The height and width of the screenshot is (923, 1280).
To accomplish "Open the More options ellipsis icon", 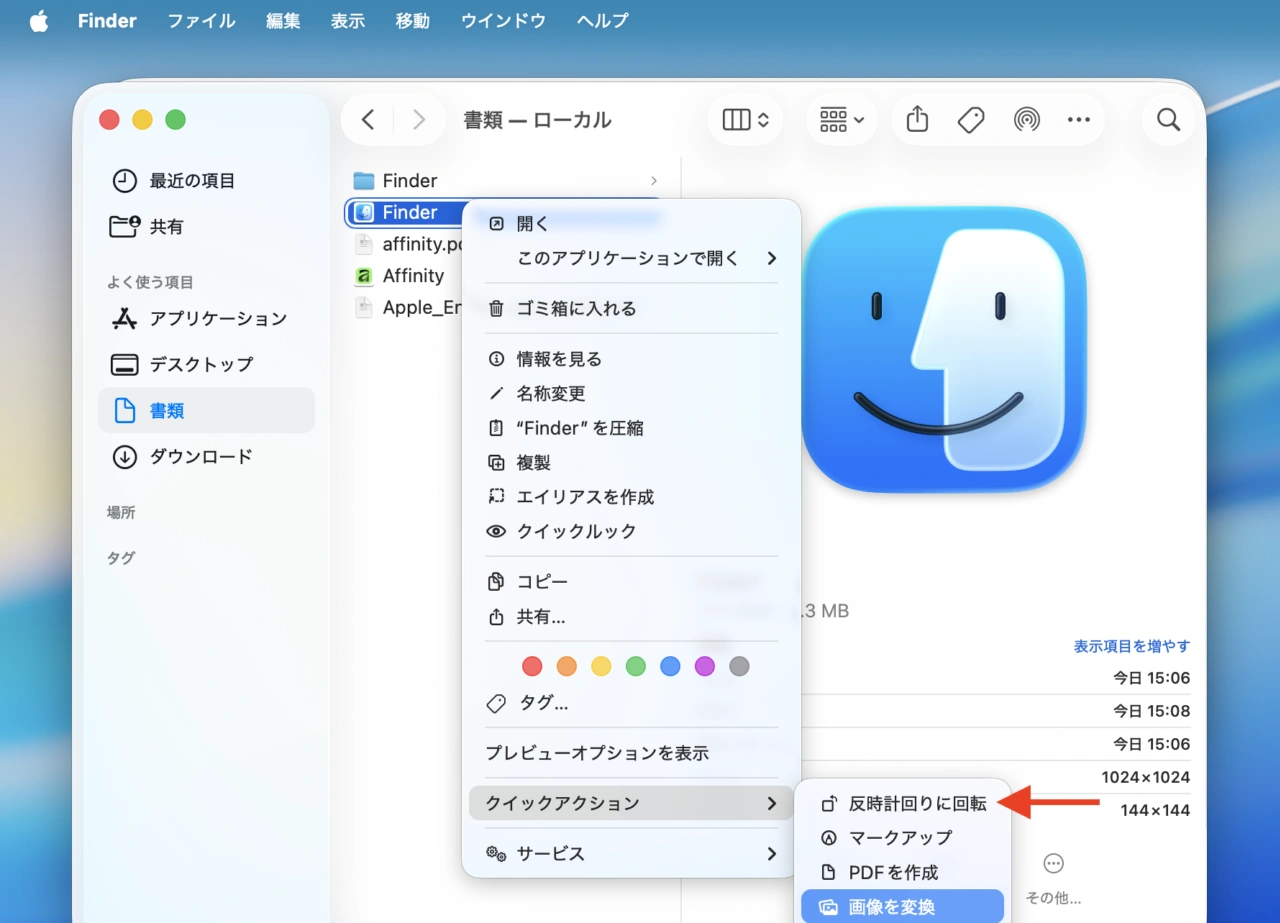I will [1078, 119].
